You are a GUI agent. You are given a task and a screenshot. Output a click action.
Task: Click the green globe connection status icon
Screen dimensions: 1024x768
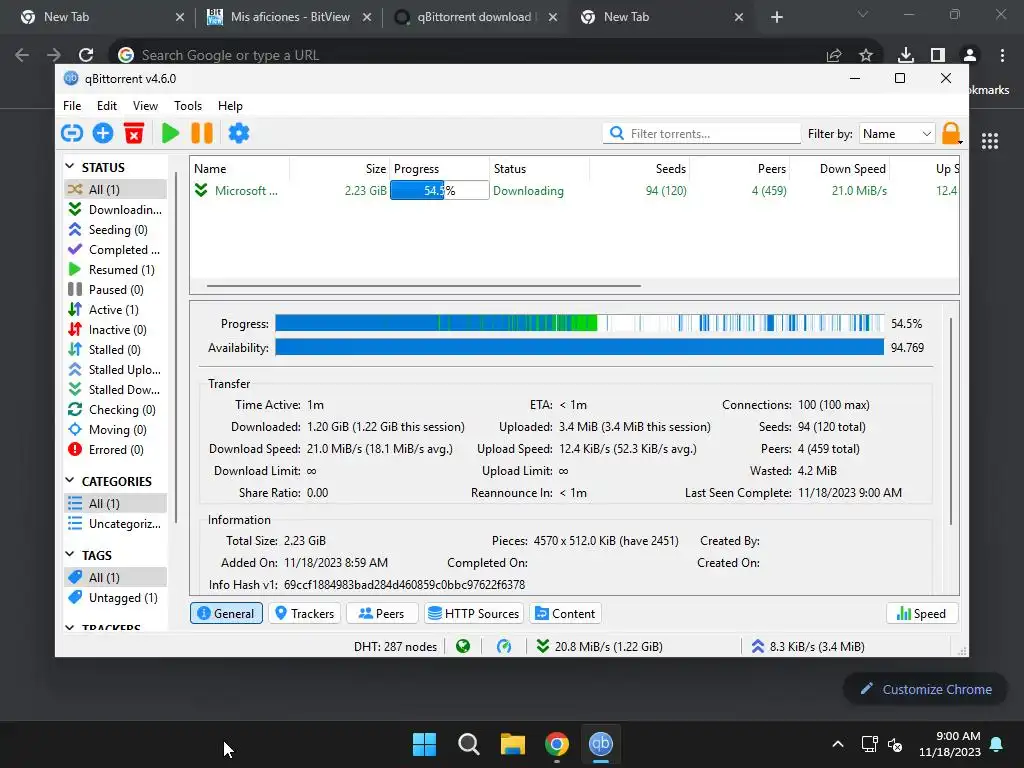[x=463, y=647]
